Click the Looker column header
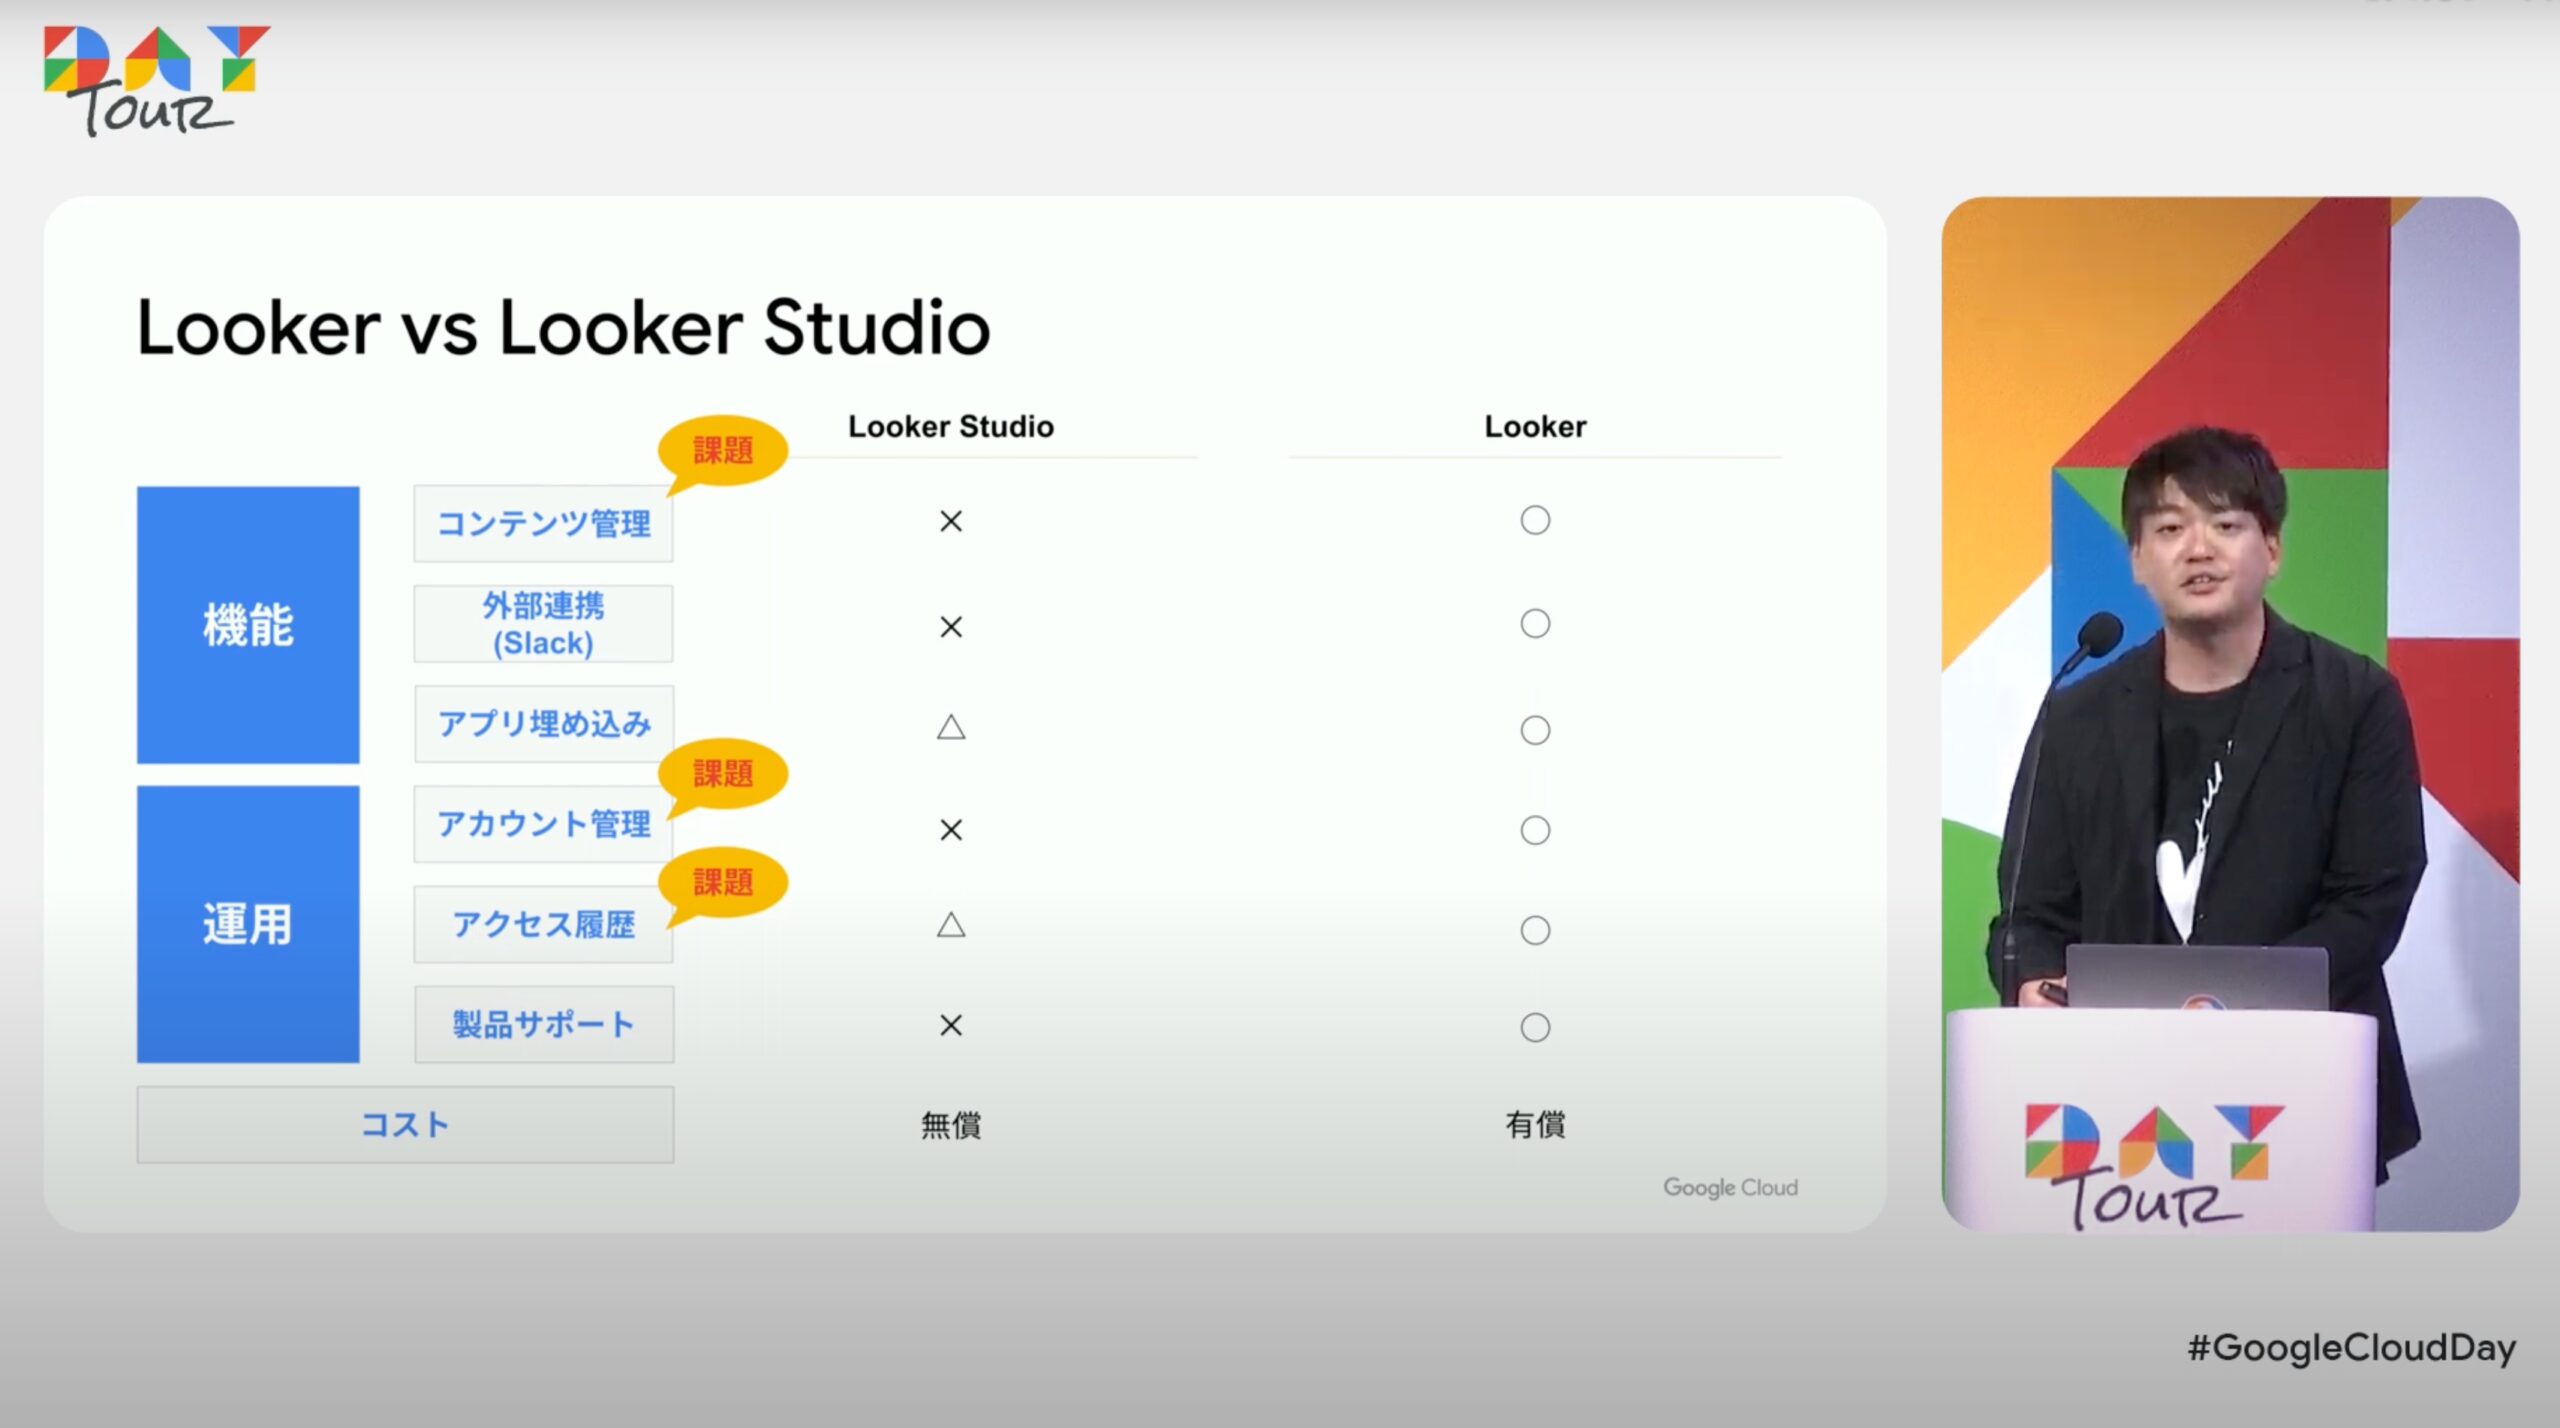2560x1428 pixels. [1534, 426]
